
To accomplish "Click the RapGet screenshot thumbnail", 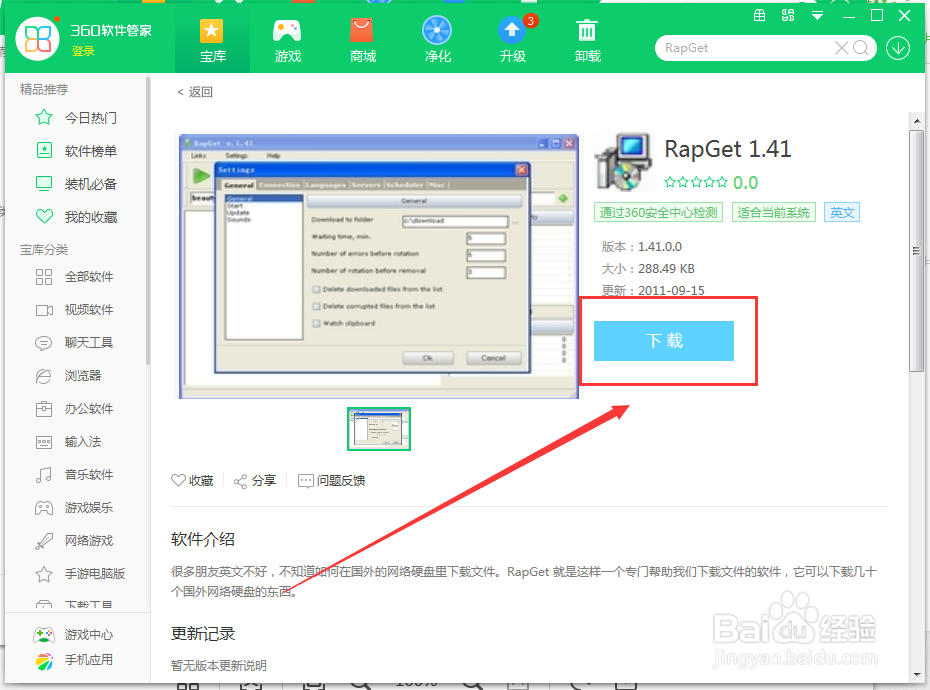I will (x=379, y=429).
